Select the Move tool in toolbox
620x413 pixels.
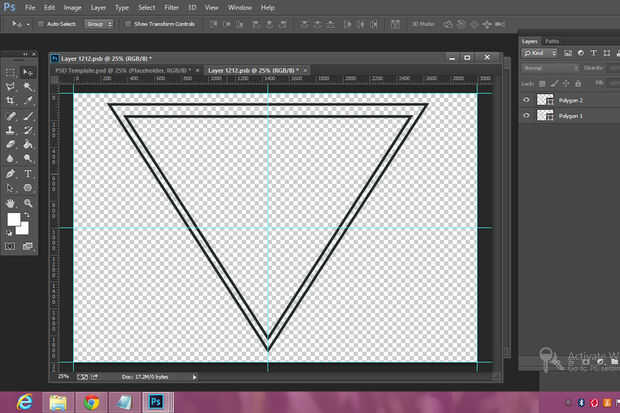(28, 72)
